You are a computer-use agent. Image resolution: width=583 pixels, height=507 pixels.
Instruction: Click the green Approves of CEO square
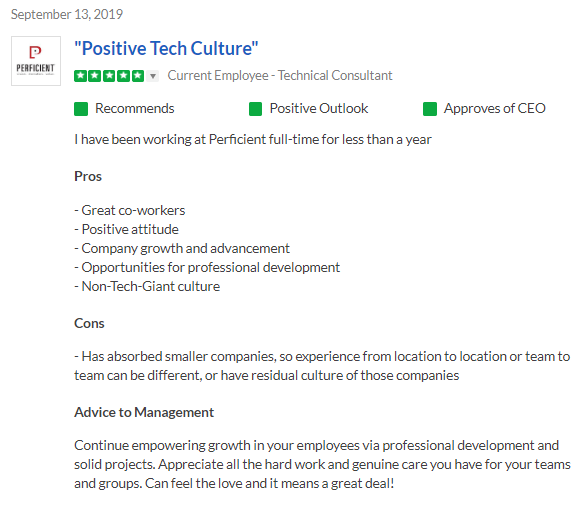[x=430, y=109]
